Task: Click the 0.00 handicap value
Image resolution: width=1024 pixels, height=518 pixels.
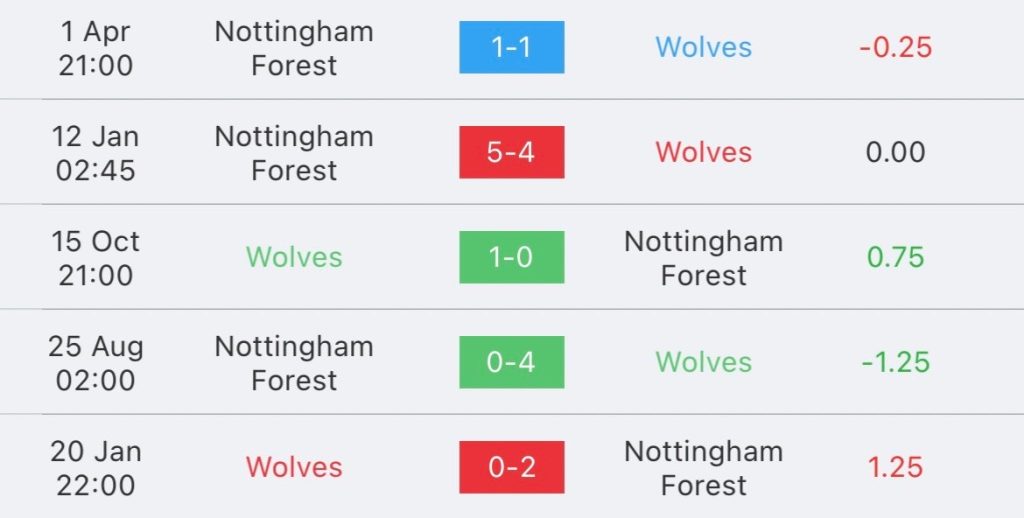Action: (895, 152)
